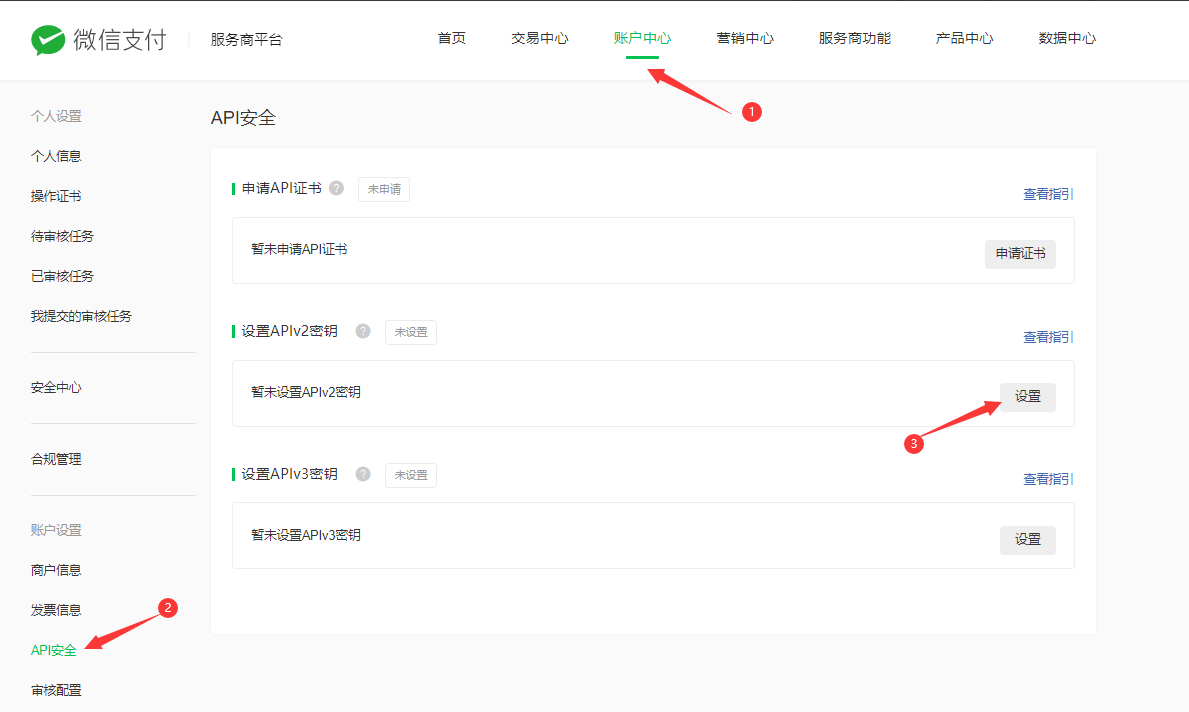
Task: Open 产品中心 in top navigation
Action: tap(964, 39)
